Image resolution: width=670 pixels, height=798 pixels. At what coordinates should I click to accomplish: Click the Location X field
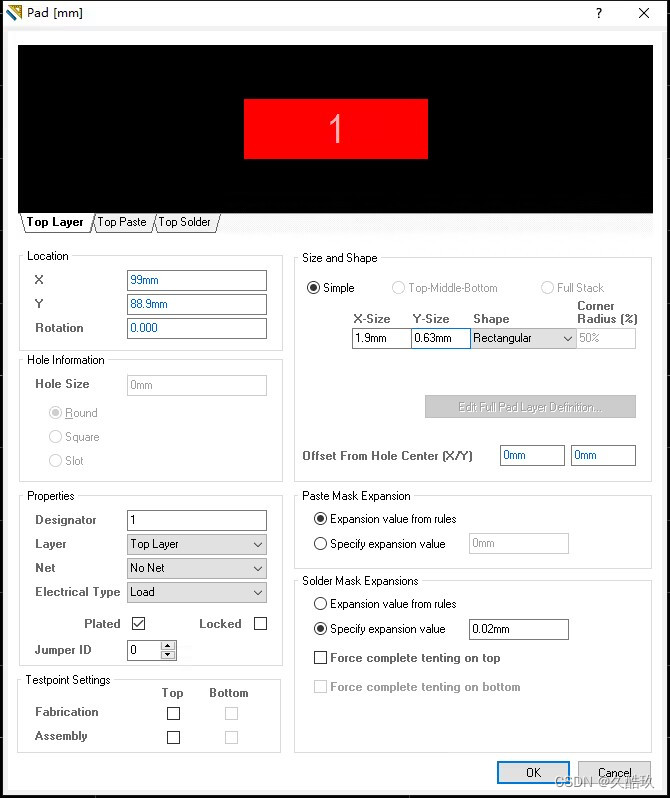click(197, 280)
